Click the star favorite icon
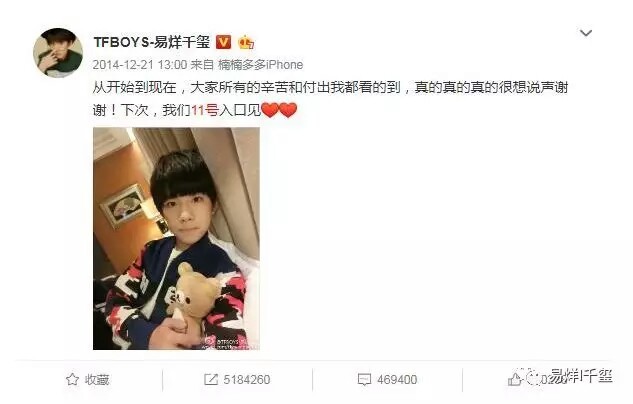Viewport: 633px width, 404px height. tap(72, 379)
